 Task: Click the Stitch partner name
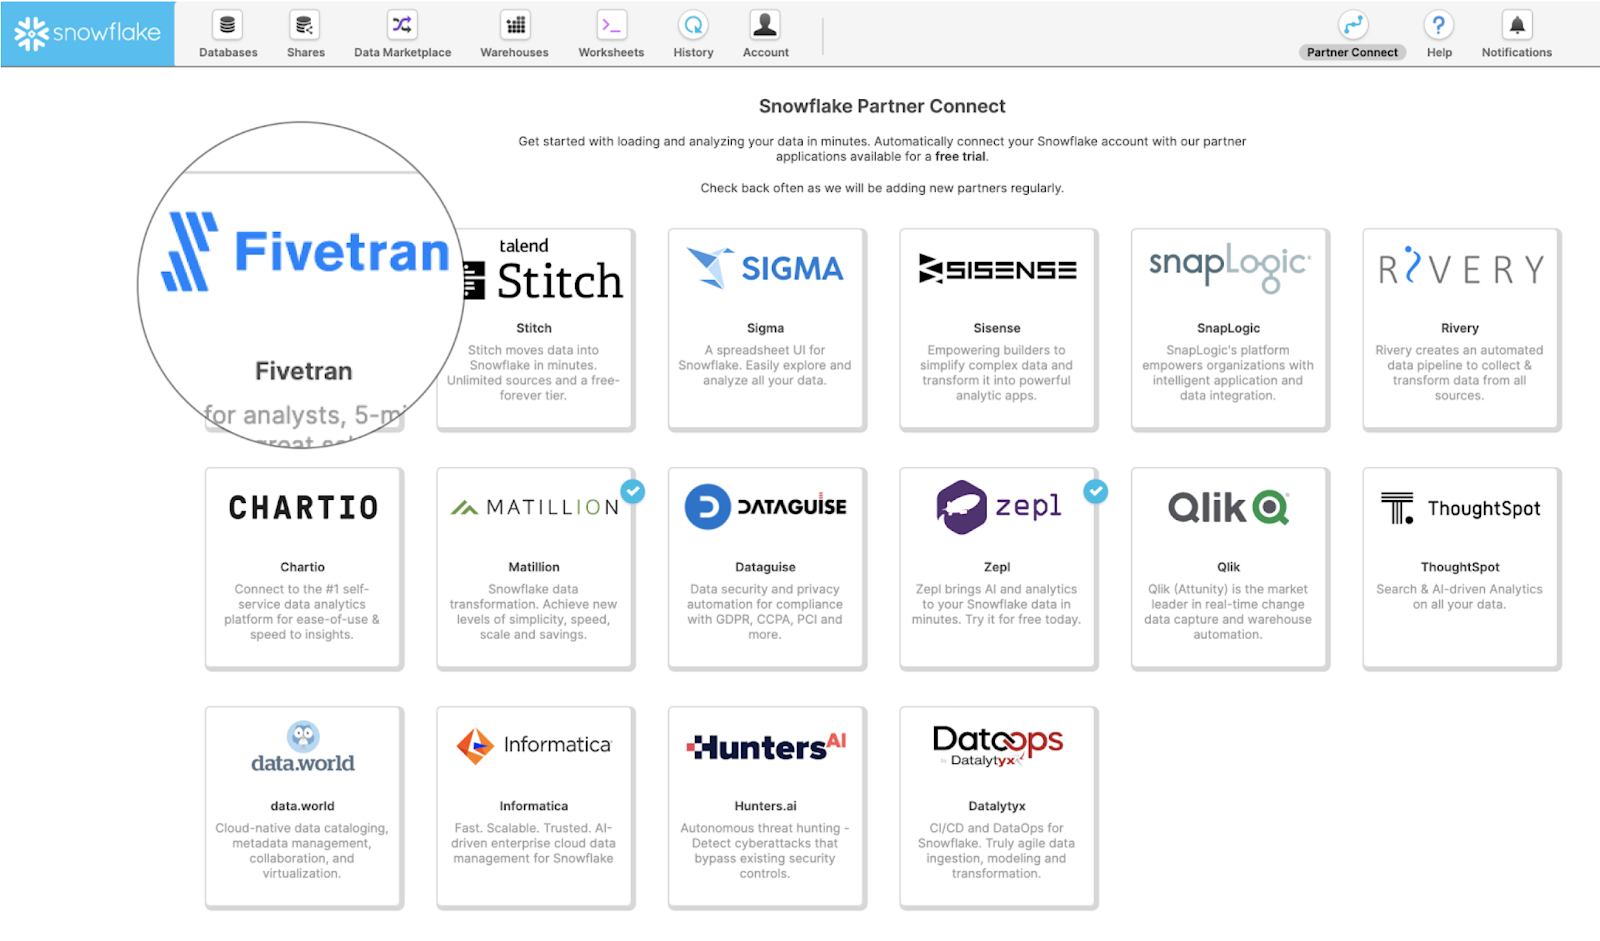tap(534, 328)
